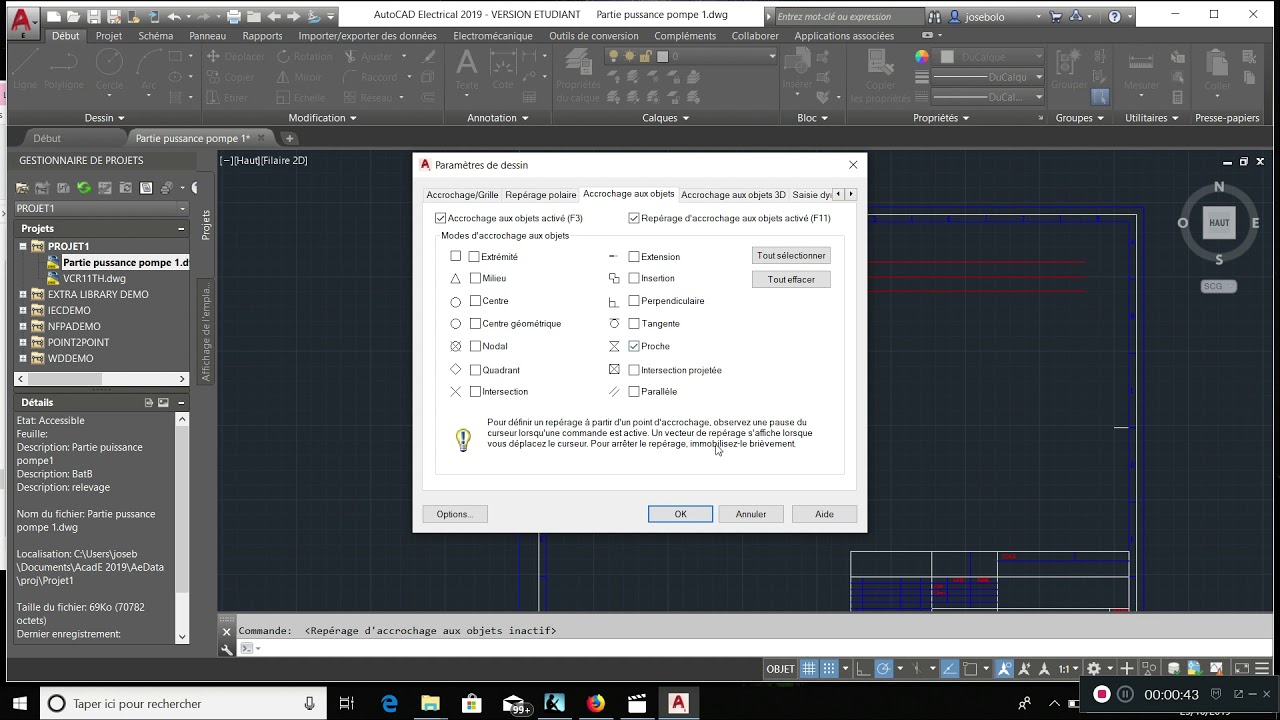
Task: Switch to the Accrochage aux objets 3D tab
Action: tap(733, 195)
